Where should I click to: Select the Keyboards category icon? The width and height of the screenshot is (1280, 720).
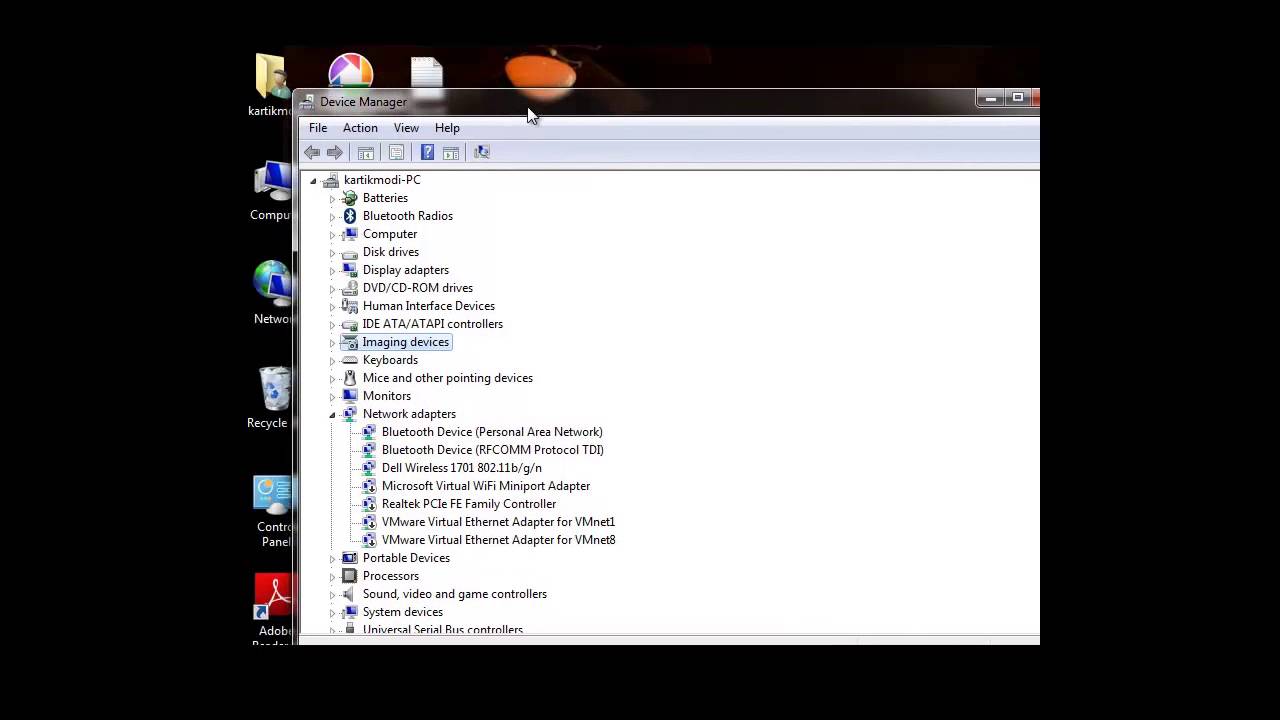coord(349,360)
